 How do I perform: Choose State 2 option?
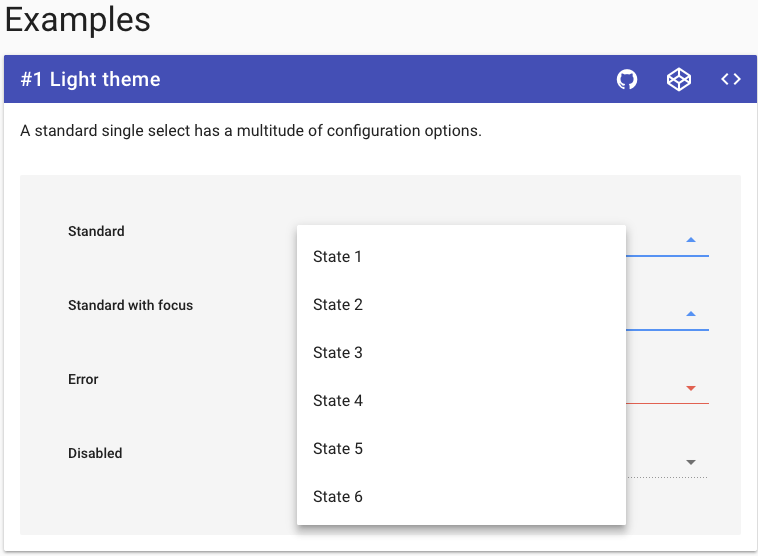(338, 305)
